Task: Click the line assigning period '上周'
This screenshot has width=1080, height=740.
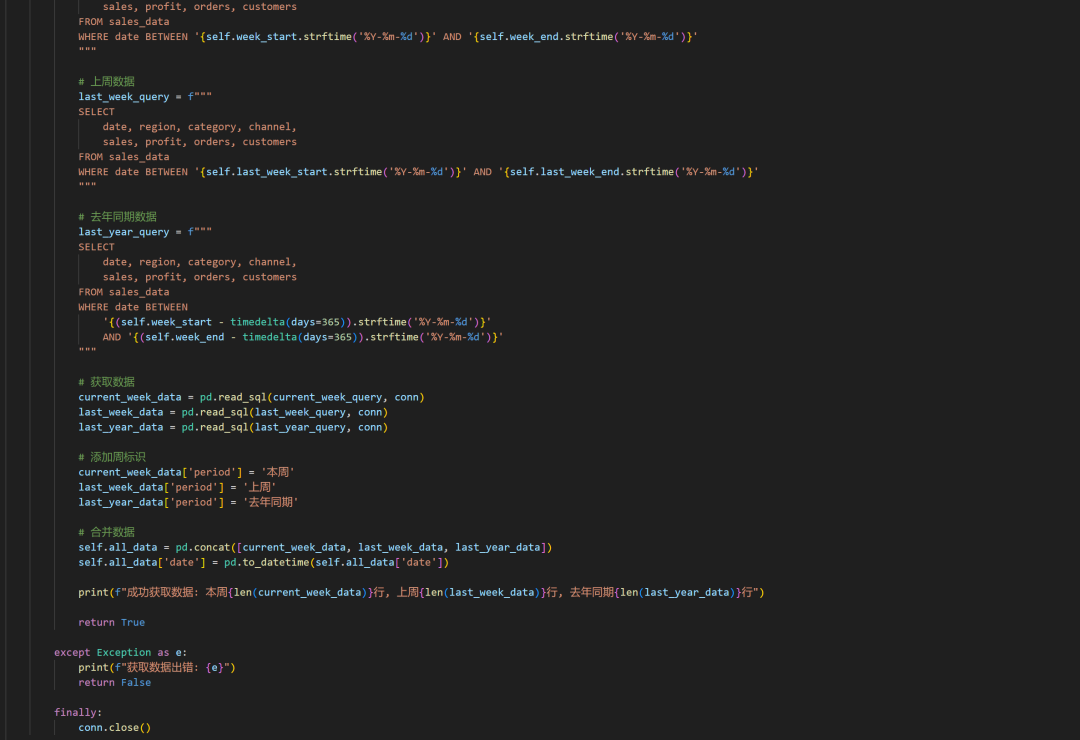Action: (177, 487)
